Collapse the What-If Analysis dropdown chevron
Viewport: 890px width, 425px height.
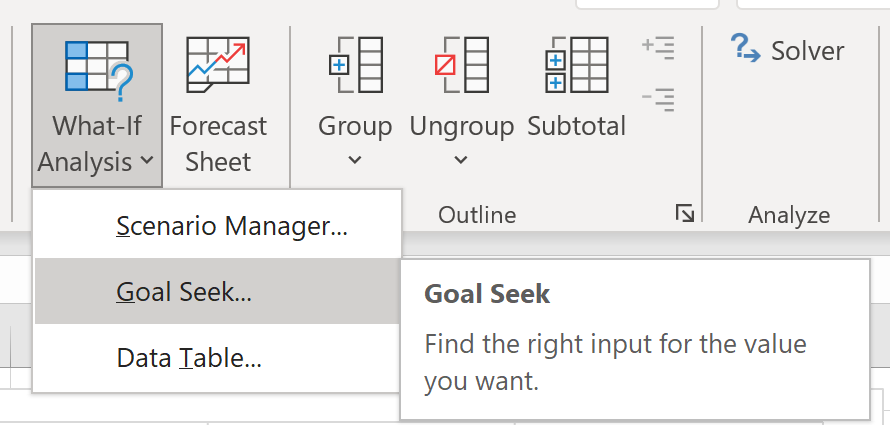pos(146,161)
